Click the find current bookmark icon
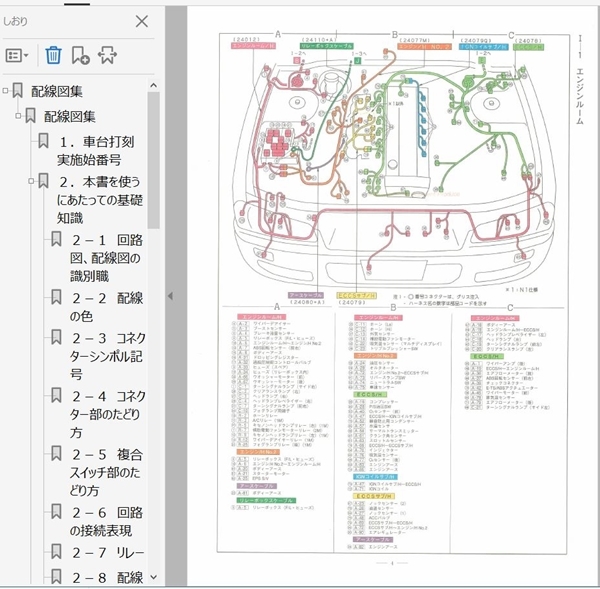This screenshot has width=600, height=589. 107,55
